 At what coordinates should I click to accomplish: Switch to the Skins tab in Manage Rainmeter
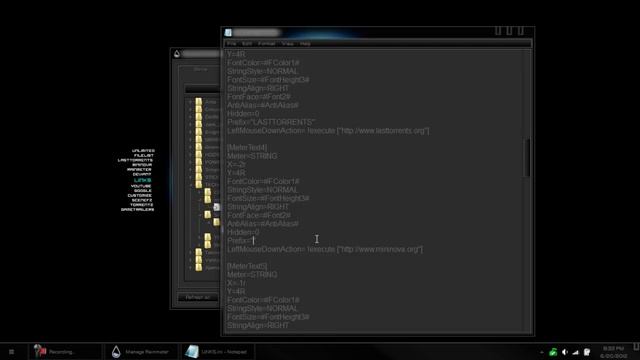pyautogui.click(x=200, y=69)
